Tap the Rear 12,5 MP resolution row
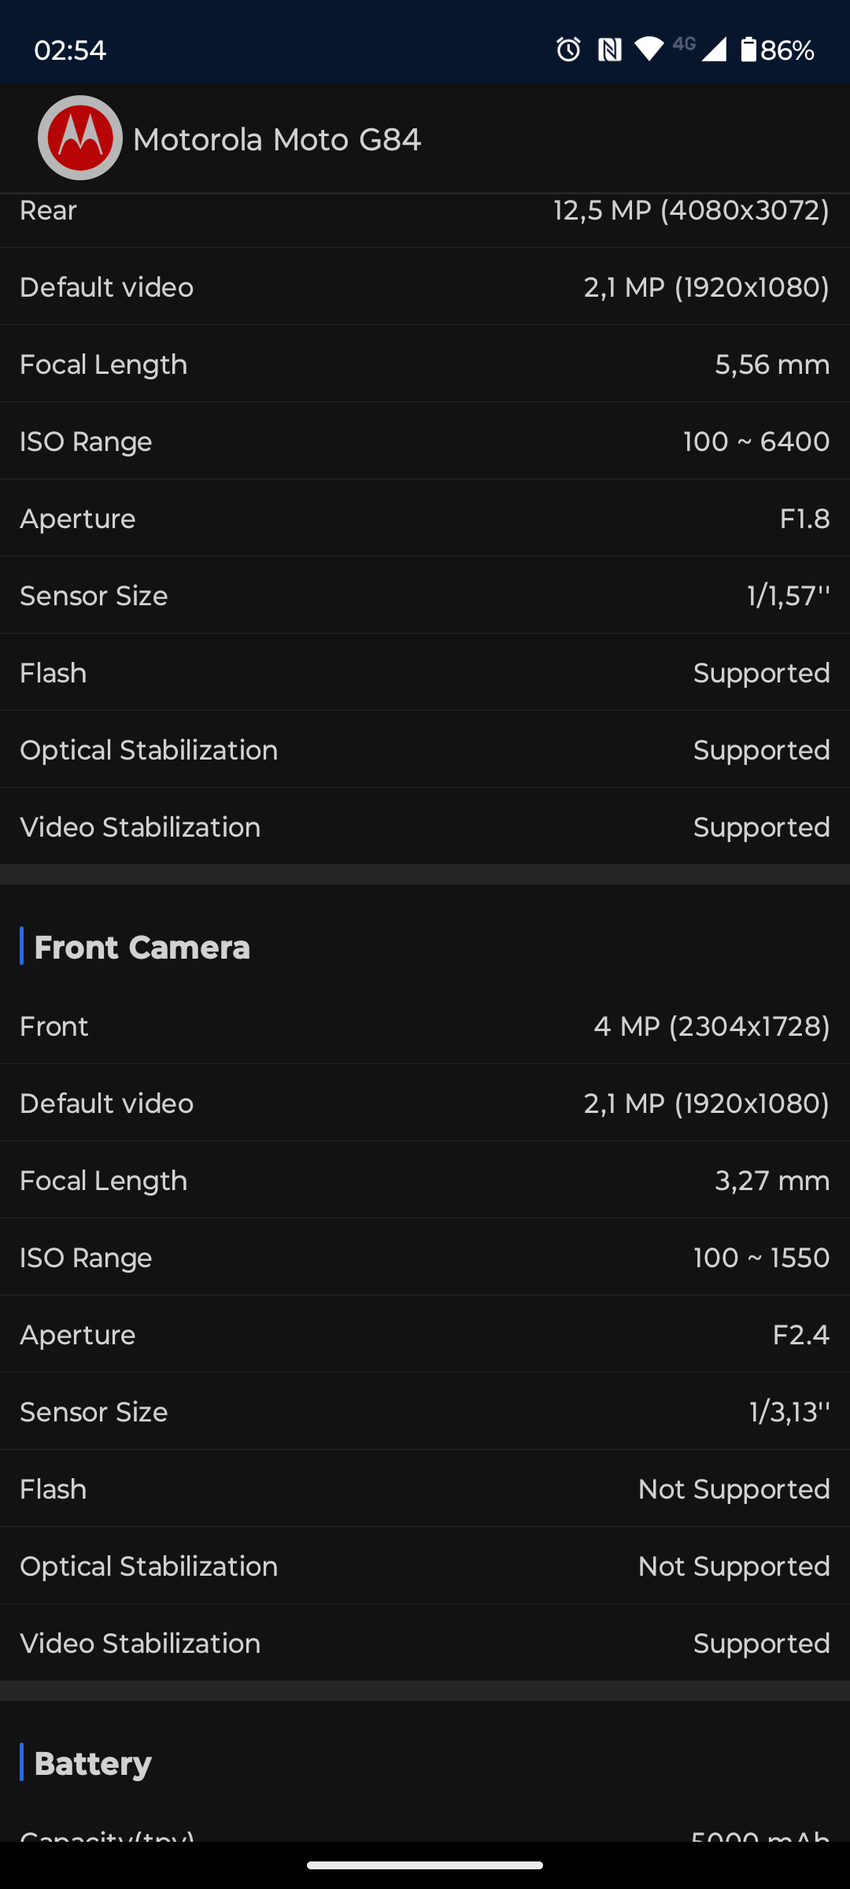The height and width of the screenshot is (1889, 850). tap(425, 212)
